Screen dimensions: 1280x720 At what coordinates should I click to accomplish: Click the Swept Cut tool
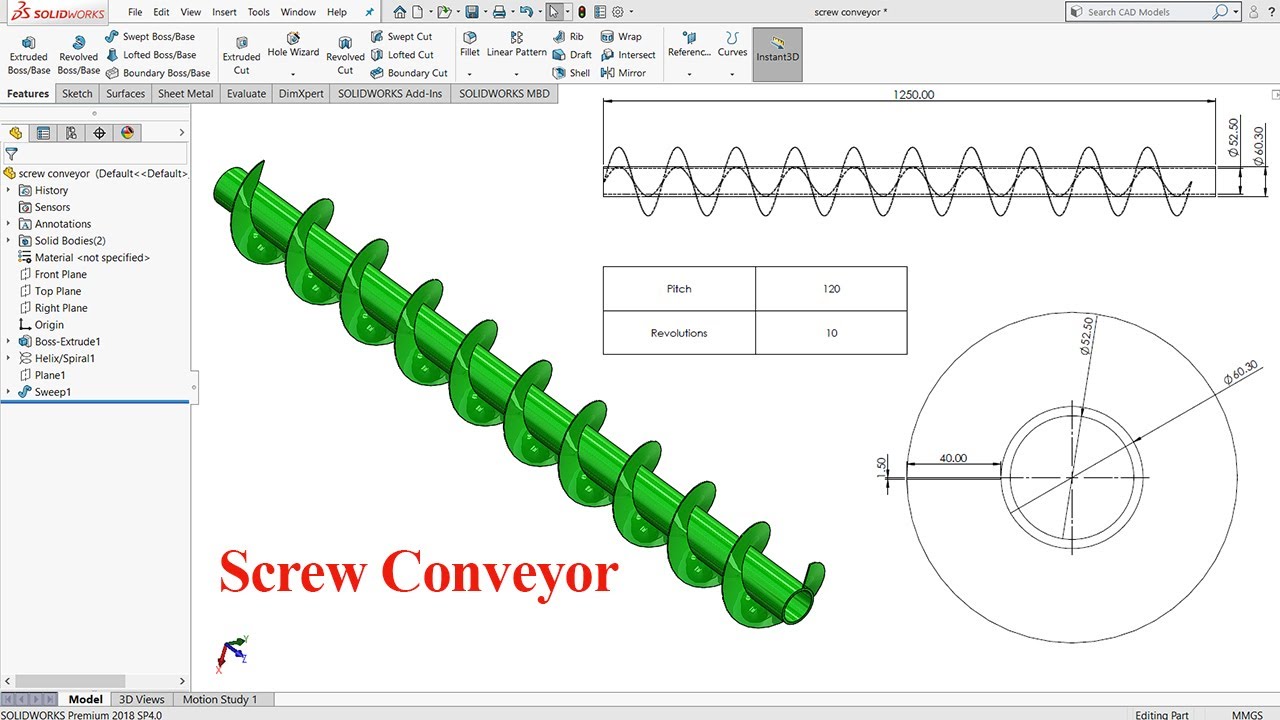pyautogui.click(x=401, y=37)
